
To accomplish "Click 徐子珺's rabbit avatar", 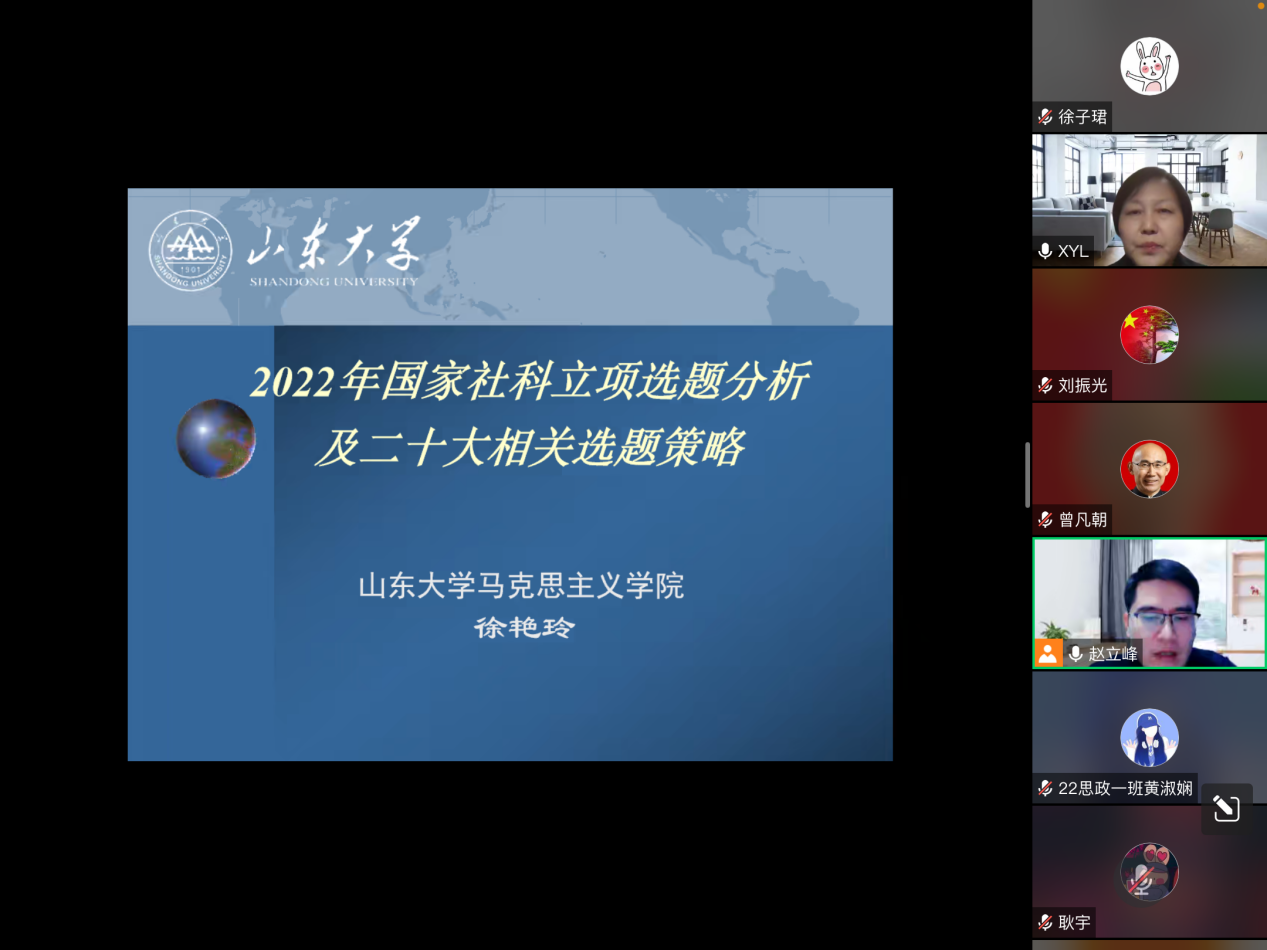I will 1149,66.
